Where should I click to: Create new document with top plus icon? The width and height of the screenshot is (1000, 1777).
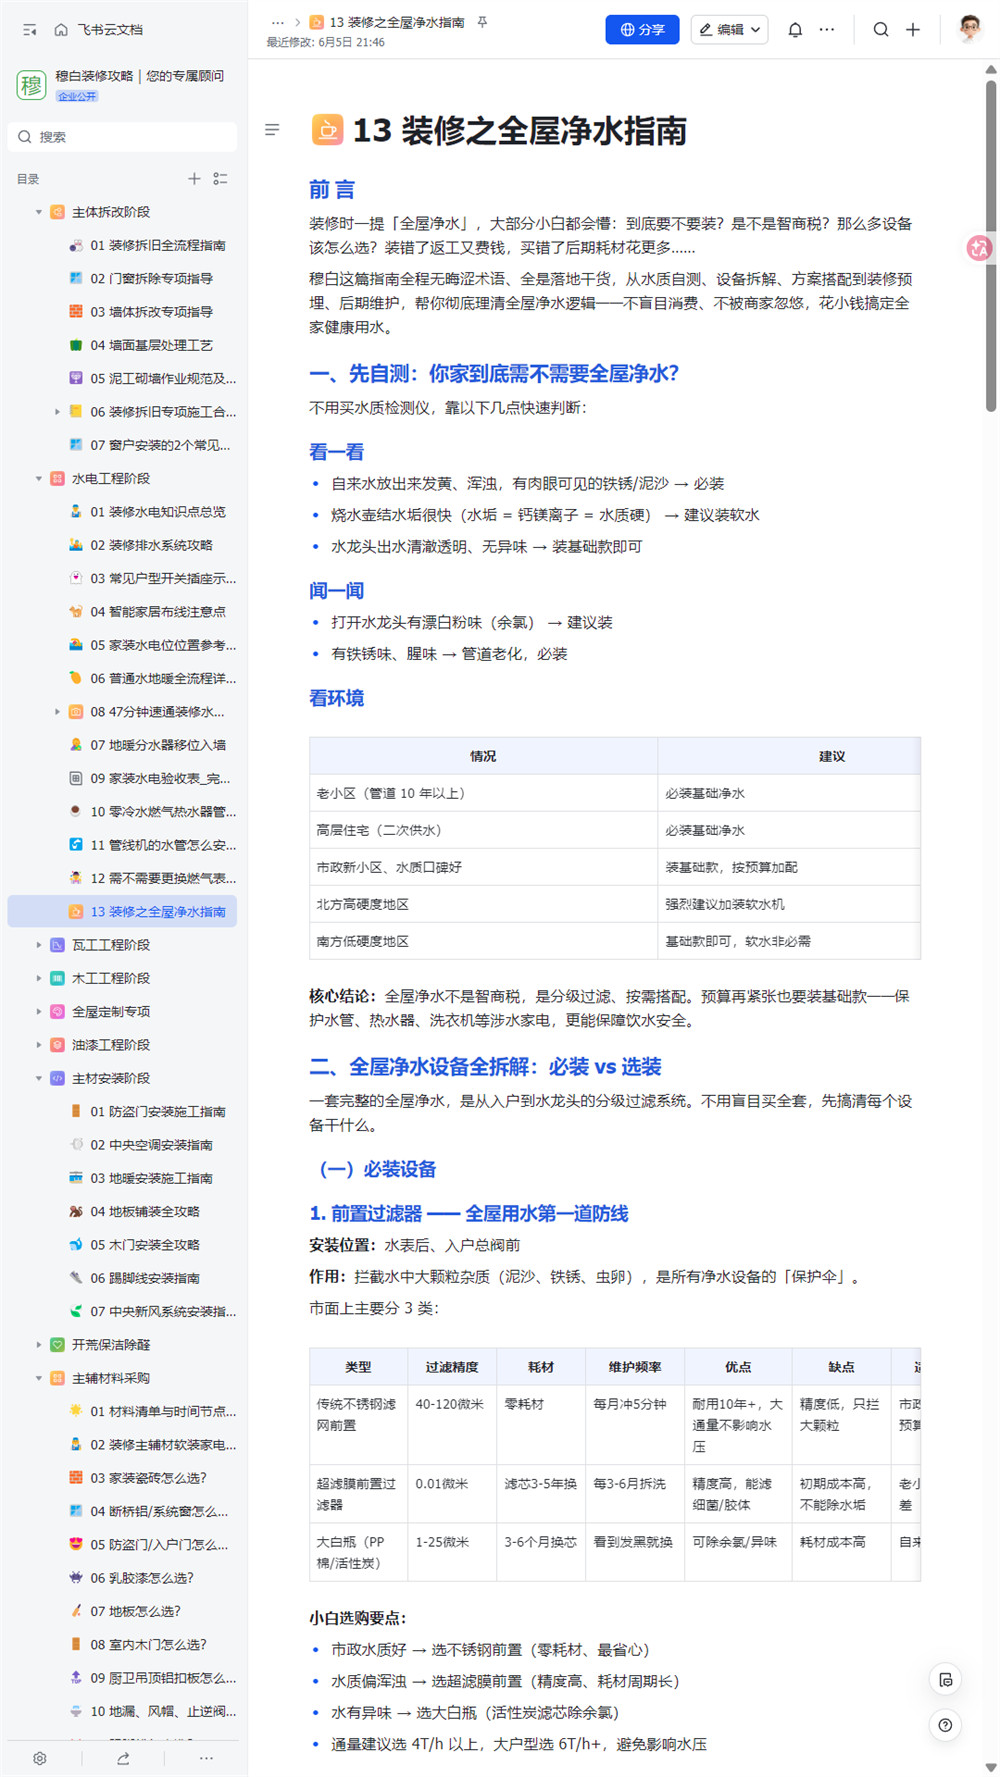click(913, 30)
